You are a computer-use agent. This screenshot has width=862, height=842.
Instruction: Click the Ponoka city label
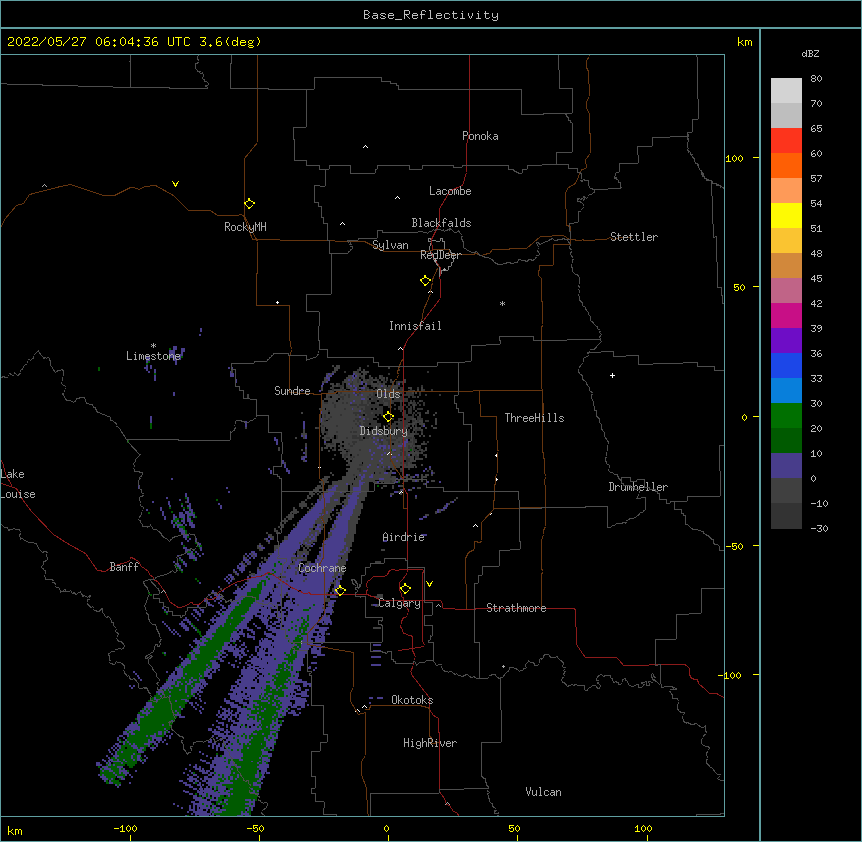click(x=480, y=136)
